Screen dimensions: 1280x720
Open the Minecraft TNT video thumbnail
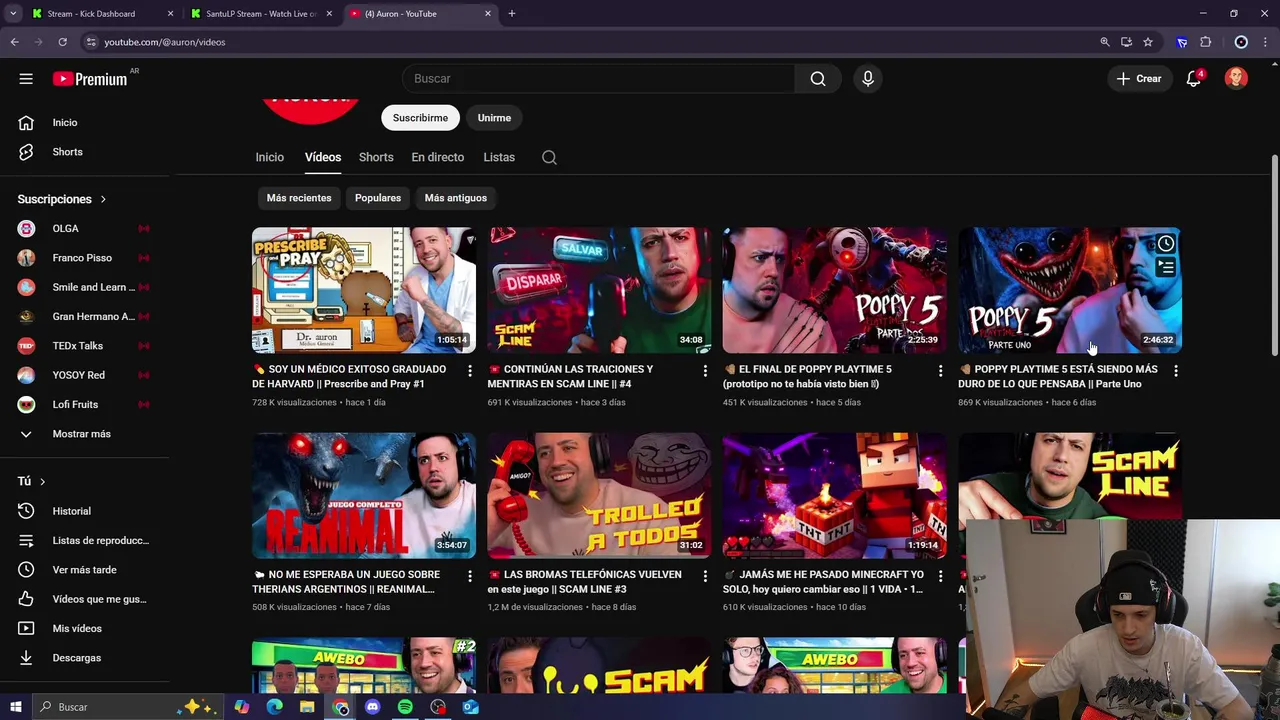[835, 495]
